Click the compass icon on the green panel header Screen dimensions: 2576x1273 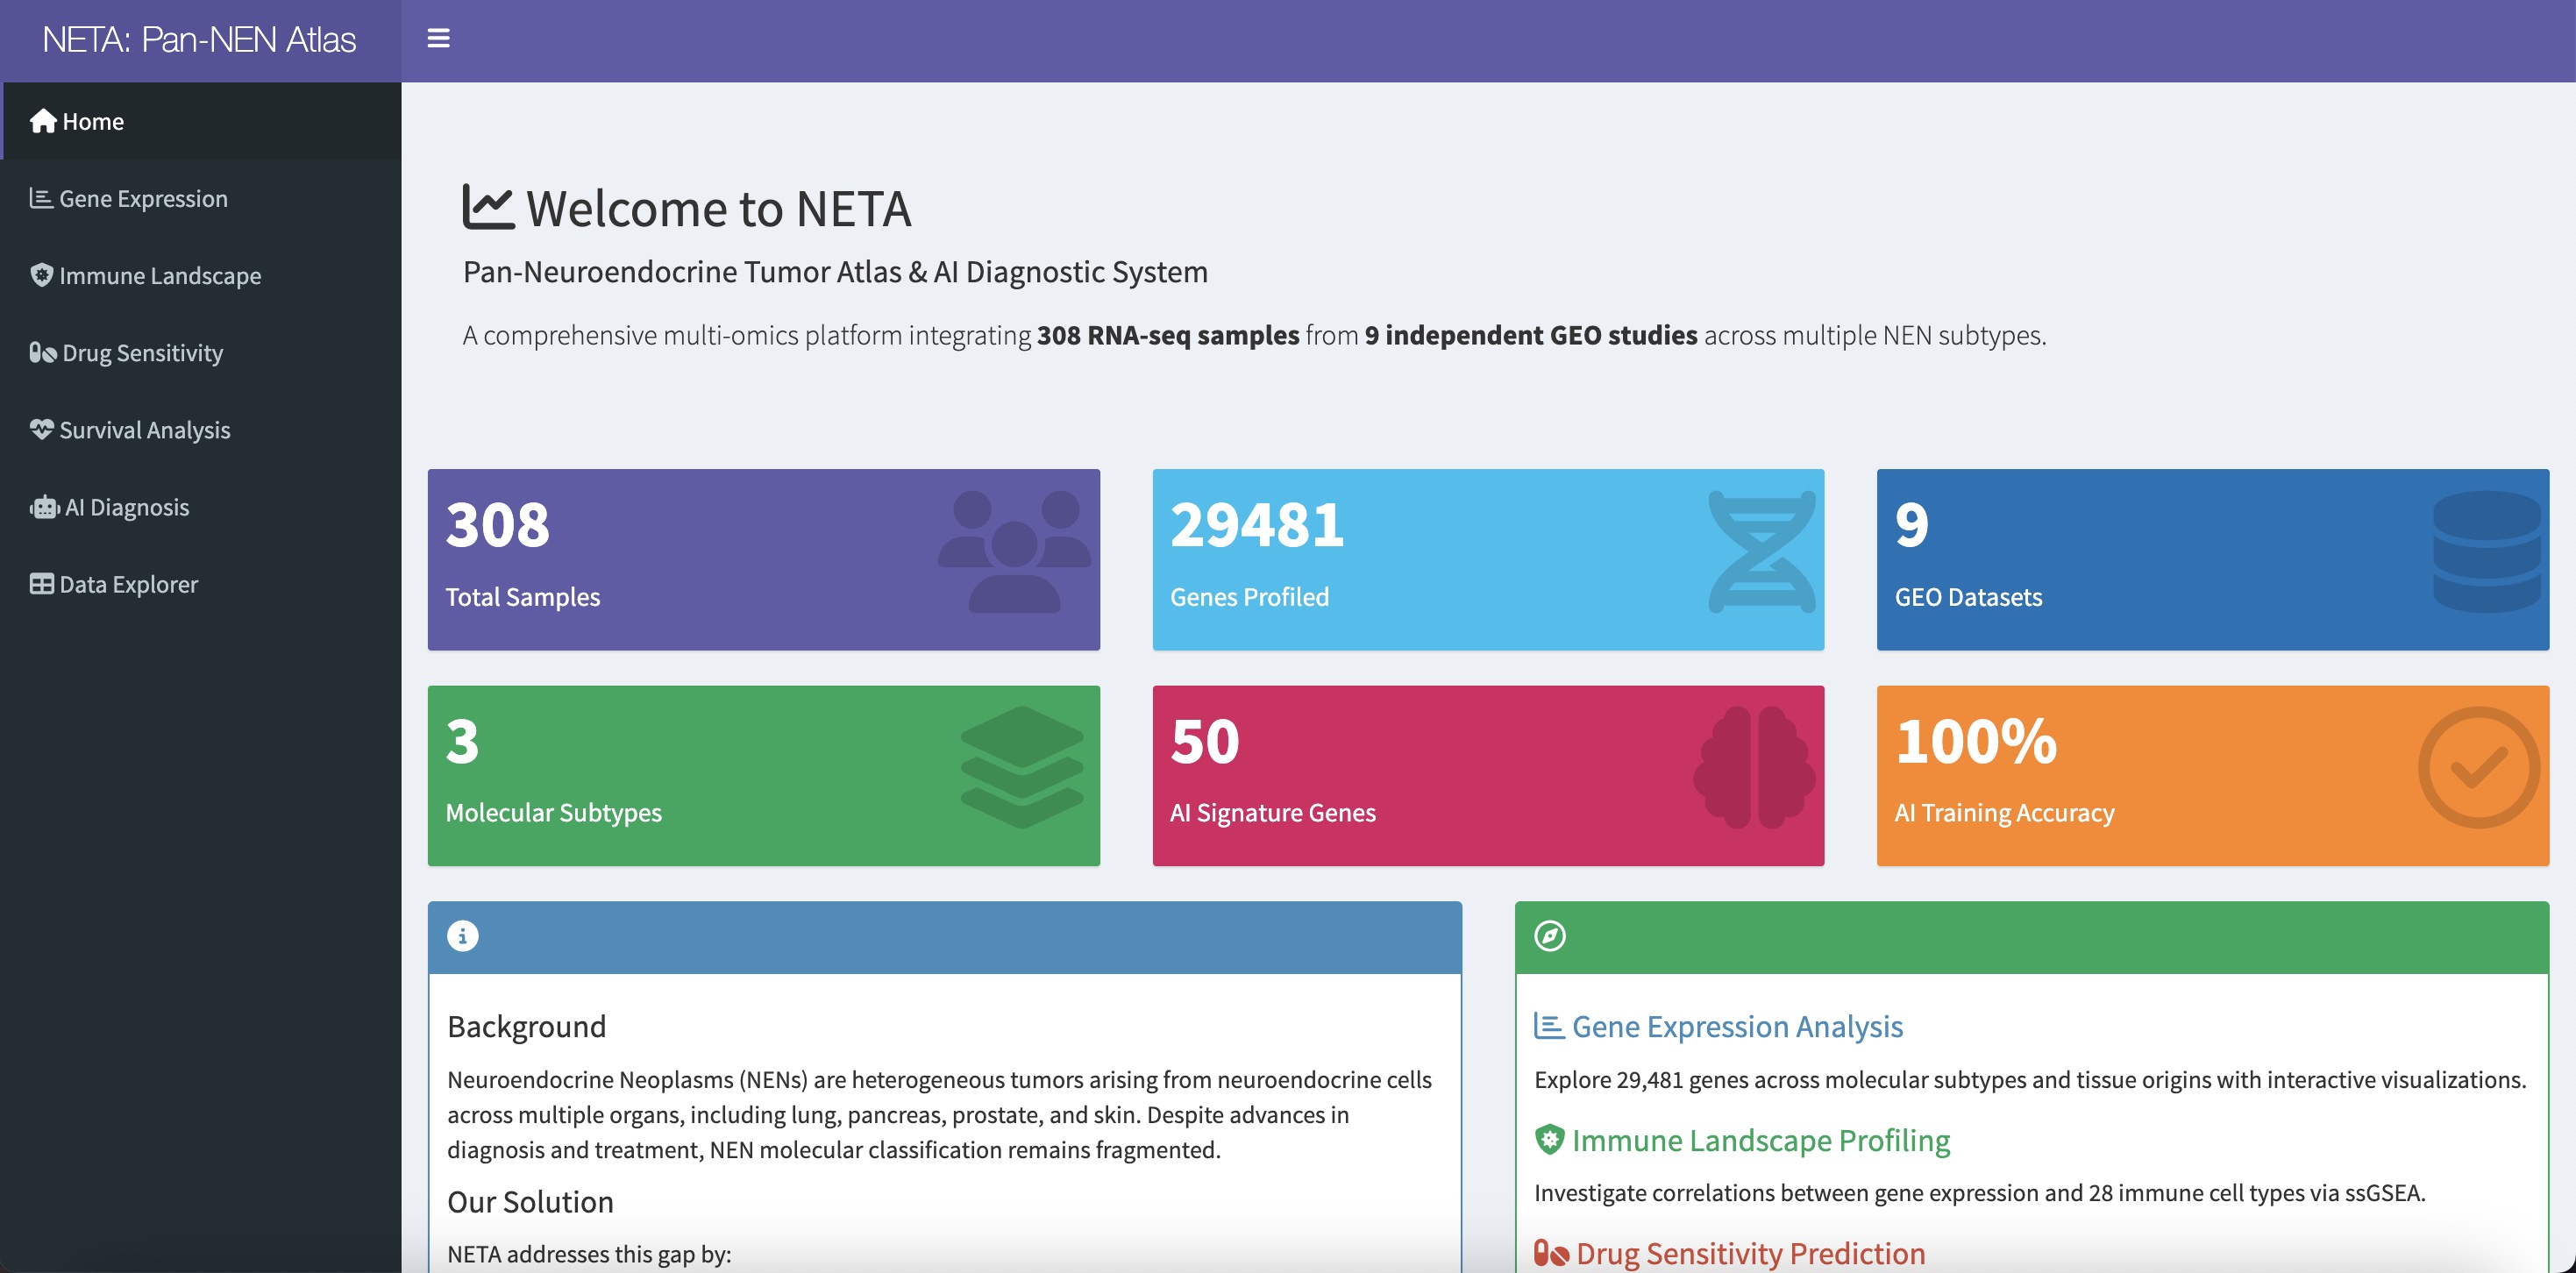click(1549, 936)
